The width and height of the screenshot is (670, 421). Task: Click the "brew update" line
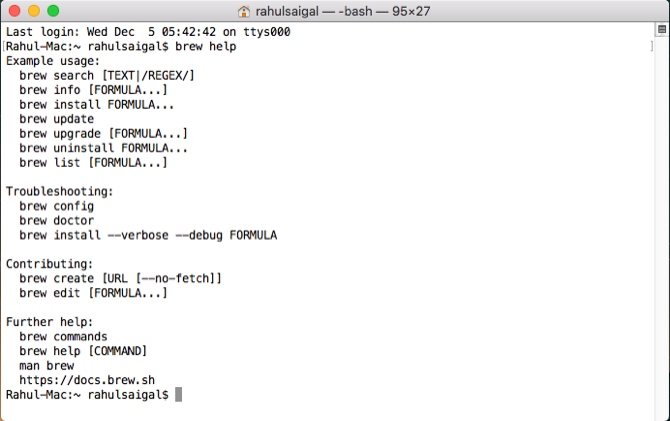pyautogui.click(x=56, y=119)
